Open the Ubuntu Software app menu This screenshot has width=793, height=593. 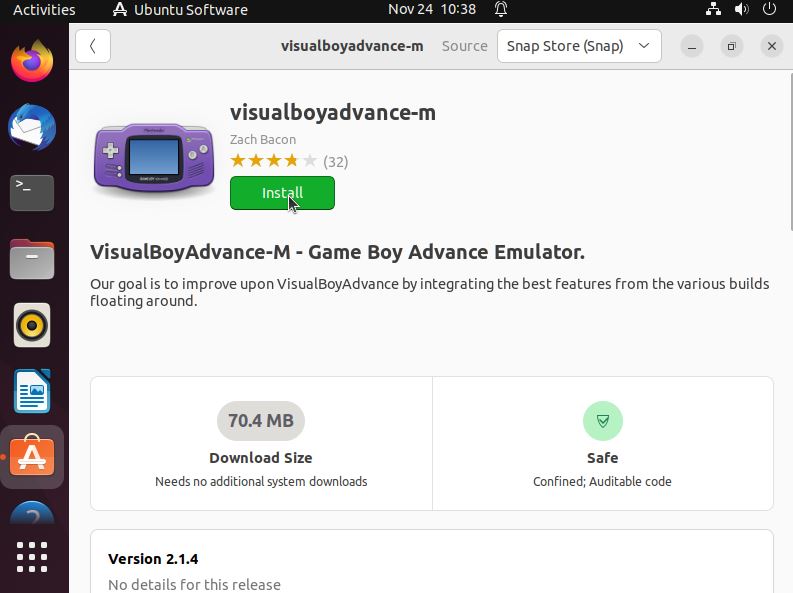180,10
